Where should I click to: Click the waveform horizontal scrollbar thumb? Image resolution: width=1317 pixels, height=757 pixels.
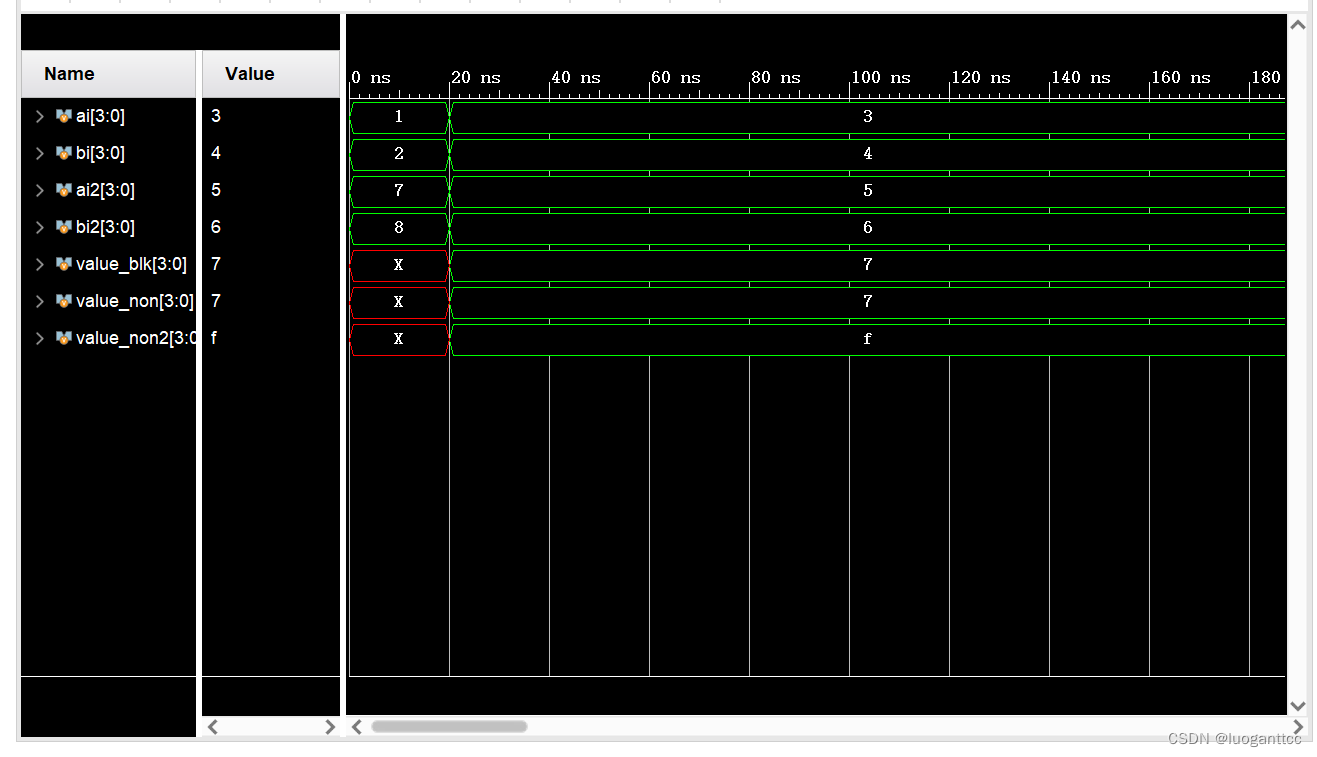click(x=449, y=727)
